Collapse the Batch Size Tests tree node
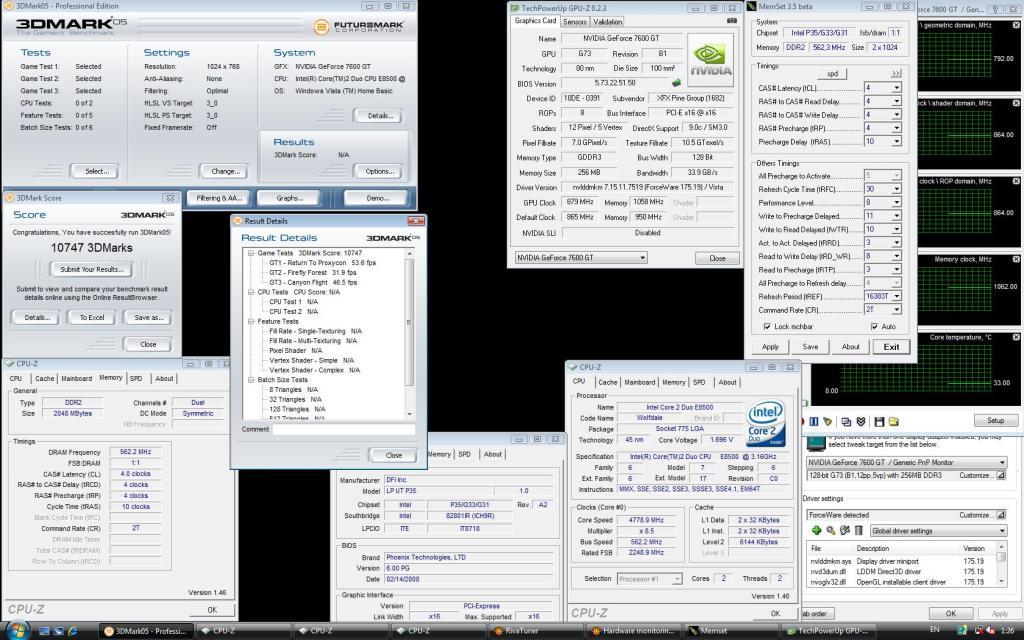 click(x=251, y=379)
